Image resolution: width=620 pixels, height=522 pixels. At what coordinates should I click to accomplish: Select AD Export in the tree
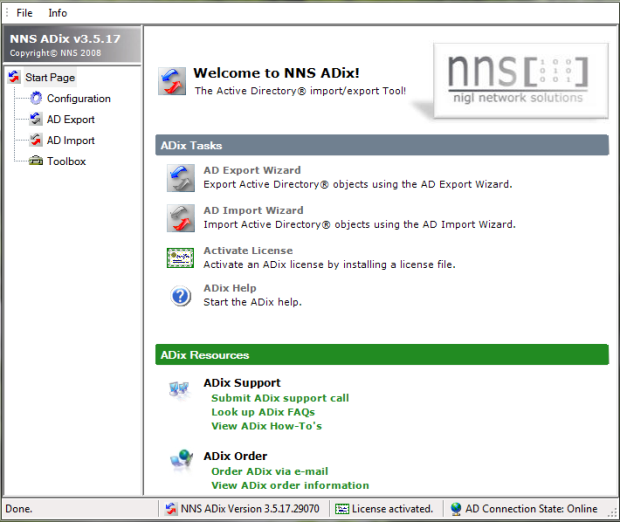tap(71, 119)
